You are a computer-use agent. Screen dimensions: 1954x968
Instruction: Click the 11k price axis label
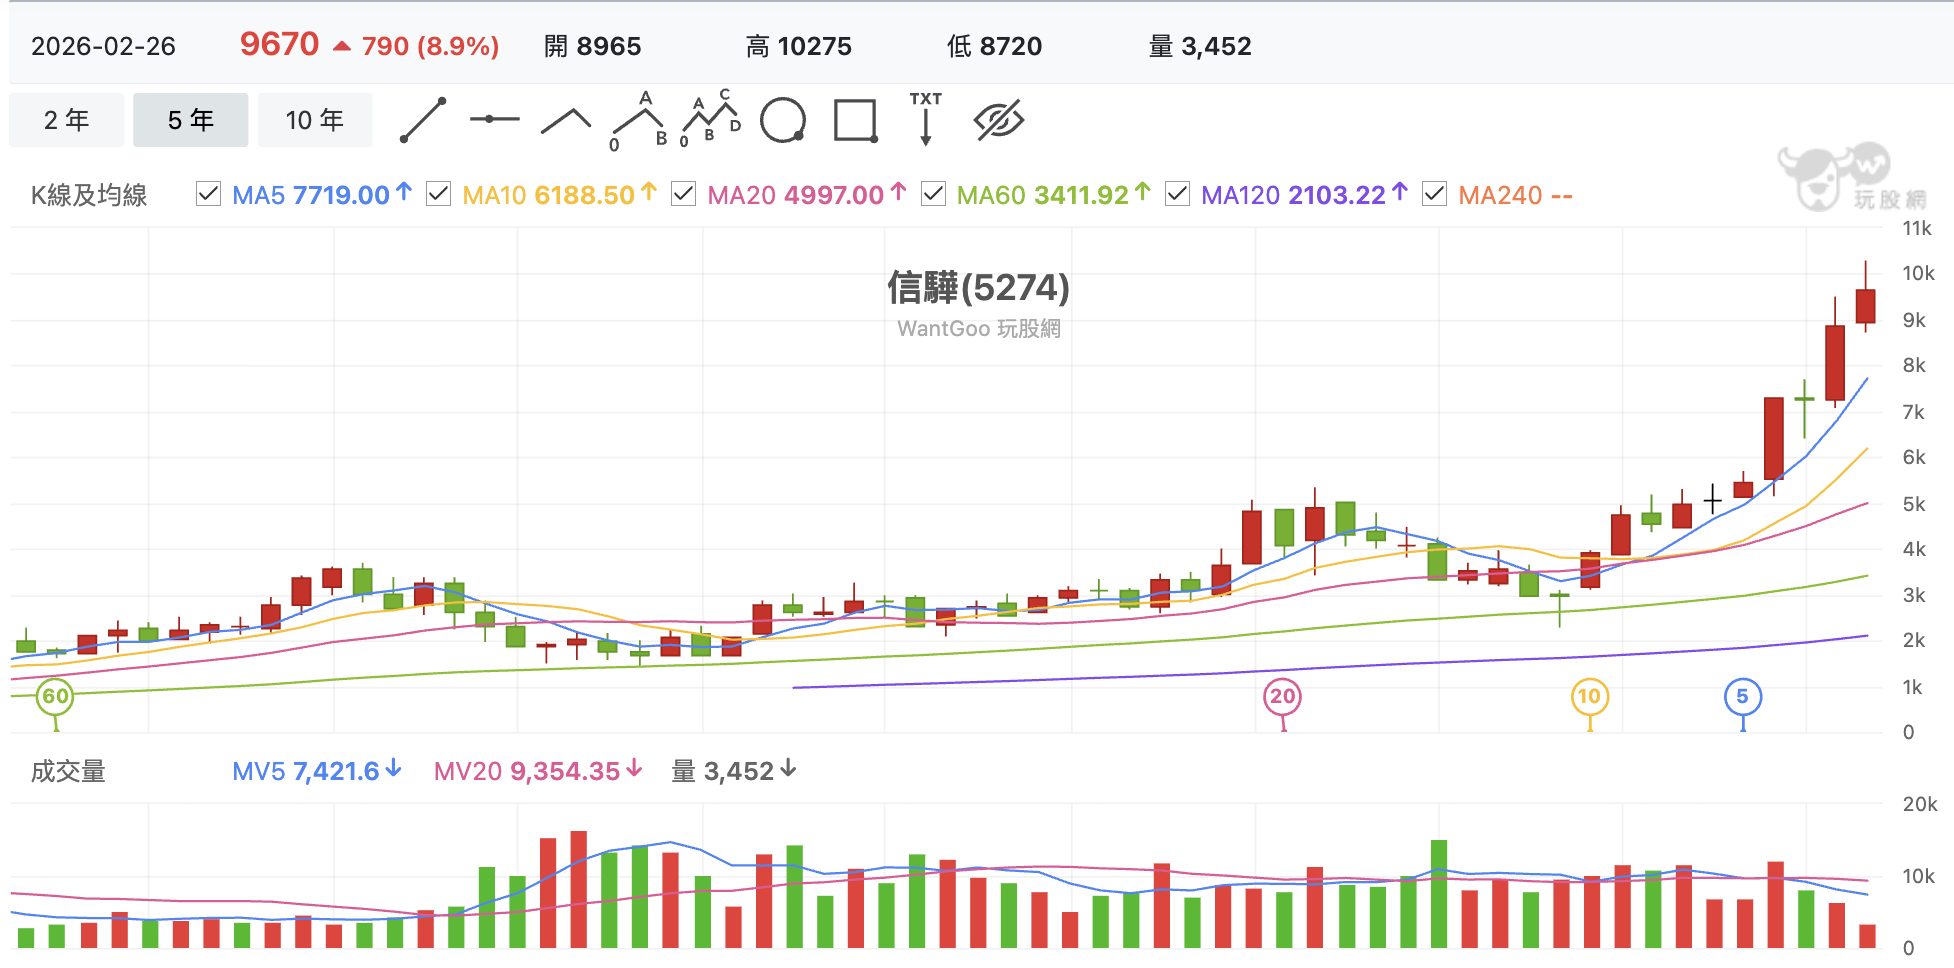[1917, 228]
